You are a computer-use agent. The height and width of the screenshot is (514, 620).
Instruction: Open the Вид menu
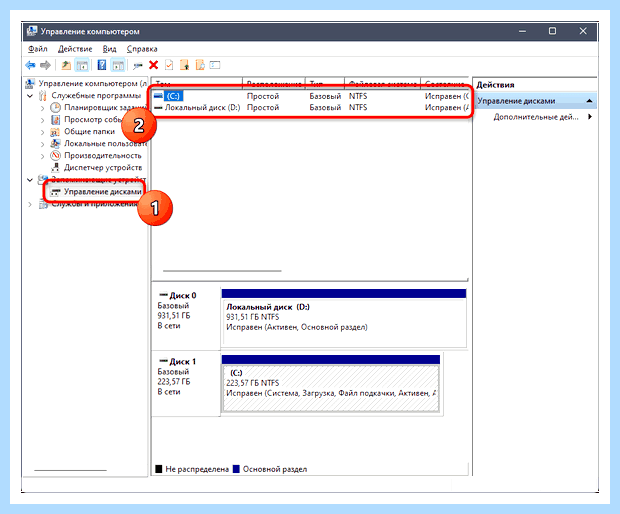(x=109, y=49)
